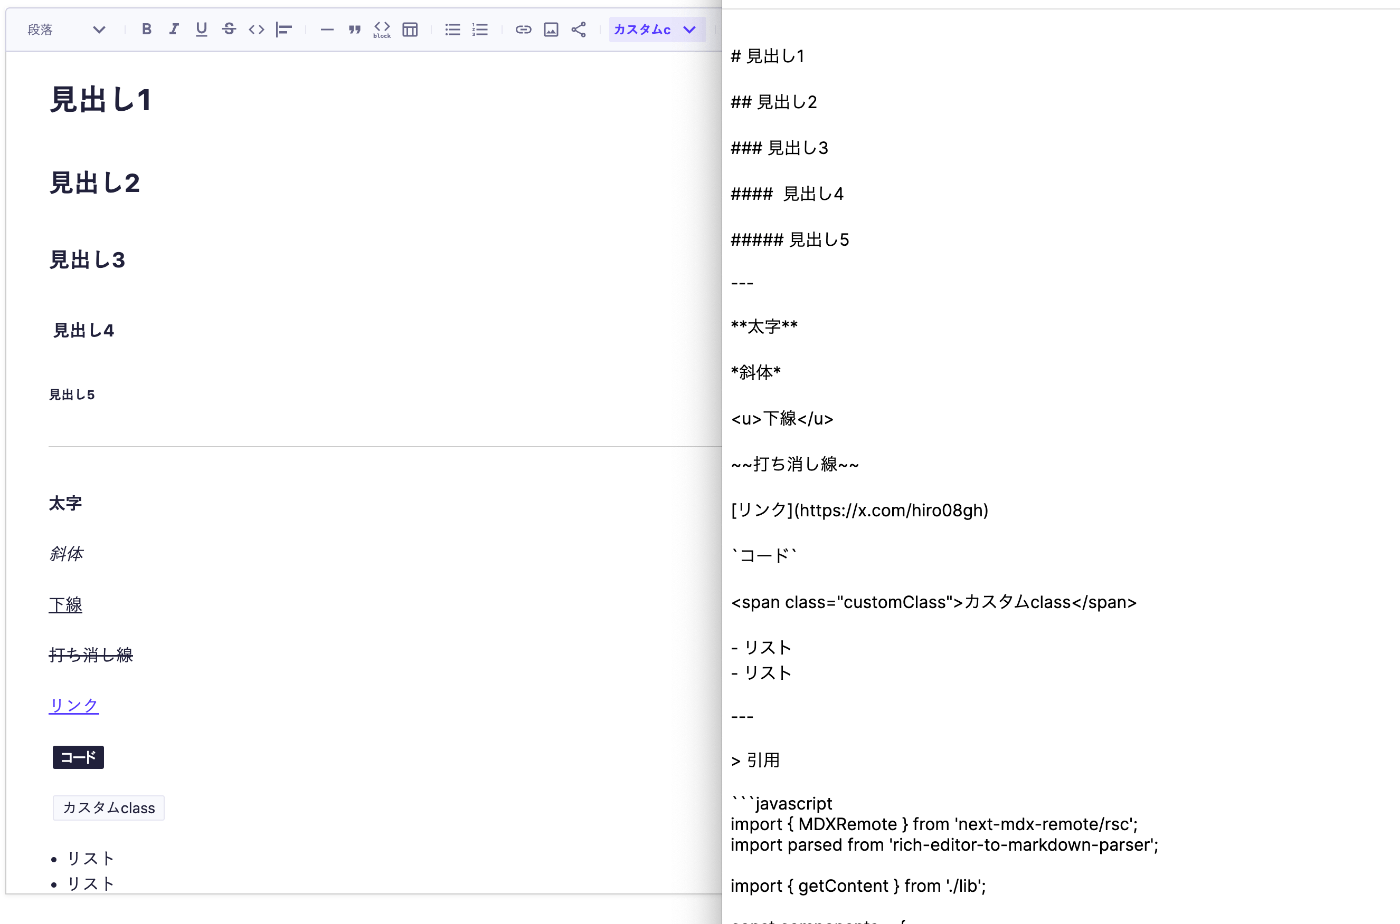Image resolution: width=1400 pixels, height=924 pixels.
Task: Click the 見出し2 heading in editor
Action: 95,183
